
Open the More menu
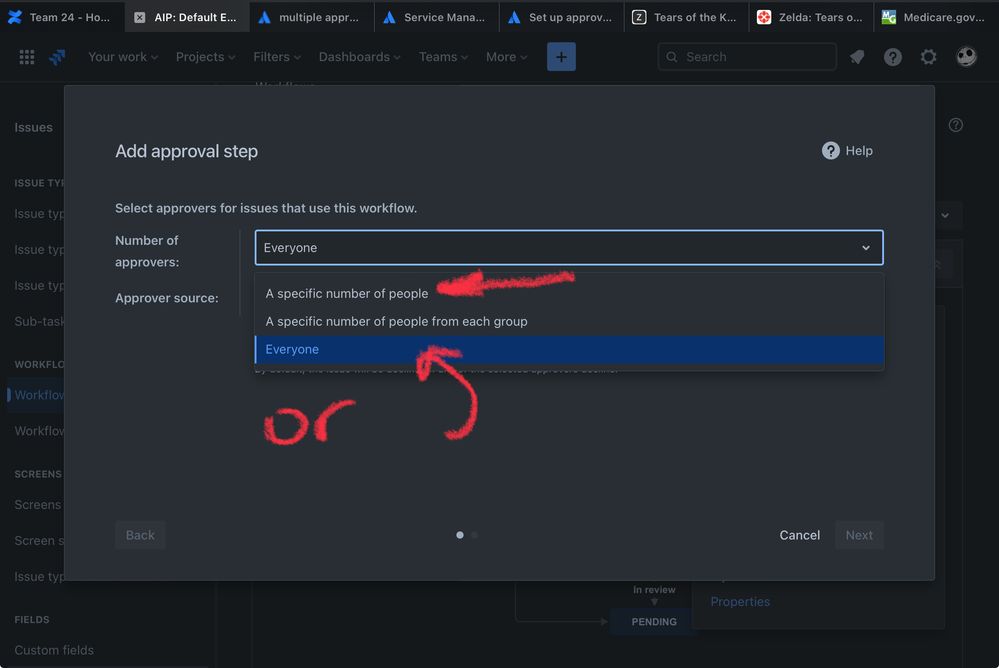tap(507, 57)
